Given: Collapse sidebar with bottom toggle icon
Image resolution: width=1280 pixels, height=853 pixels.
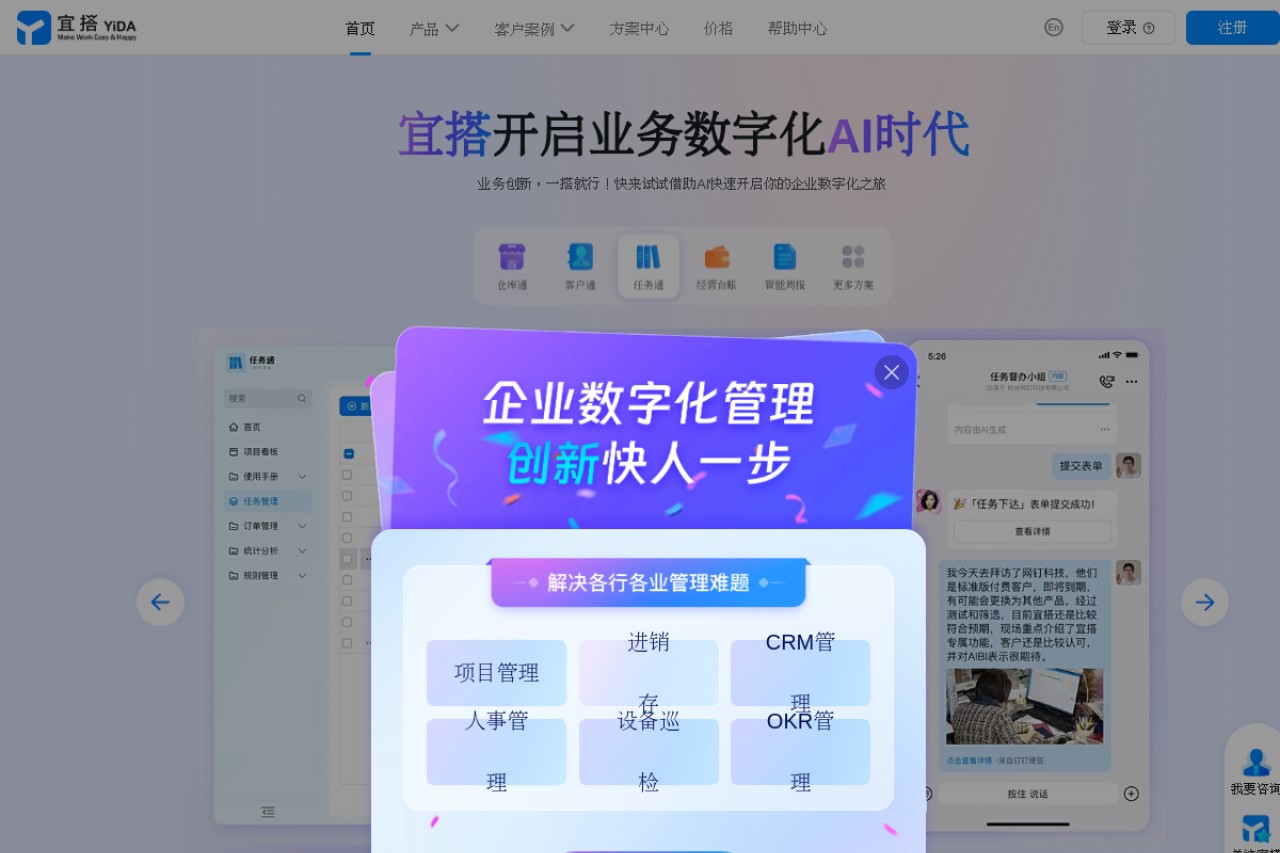Looking at the screenshot, I should click(x=268, y=812).
